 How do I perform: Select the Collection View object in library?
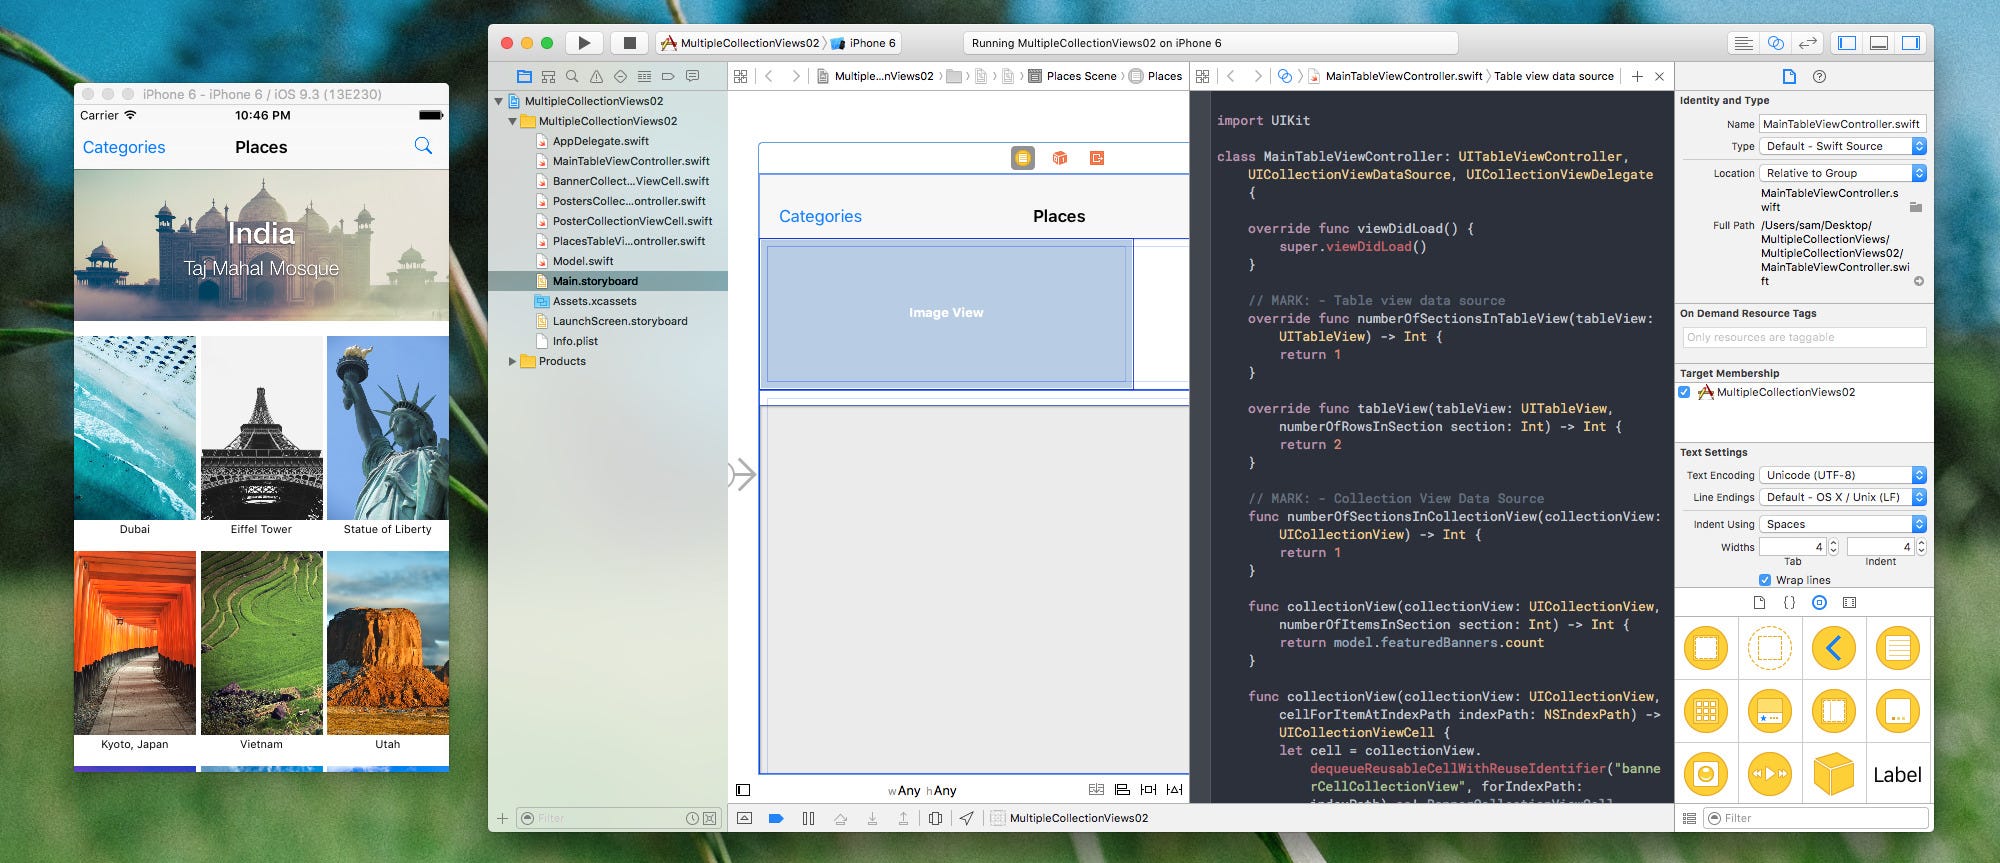[1706, 711]
